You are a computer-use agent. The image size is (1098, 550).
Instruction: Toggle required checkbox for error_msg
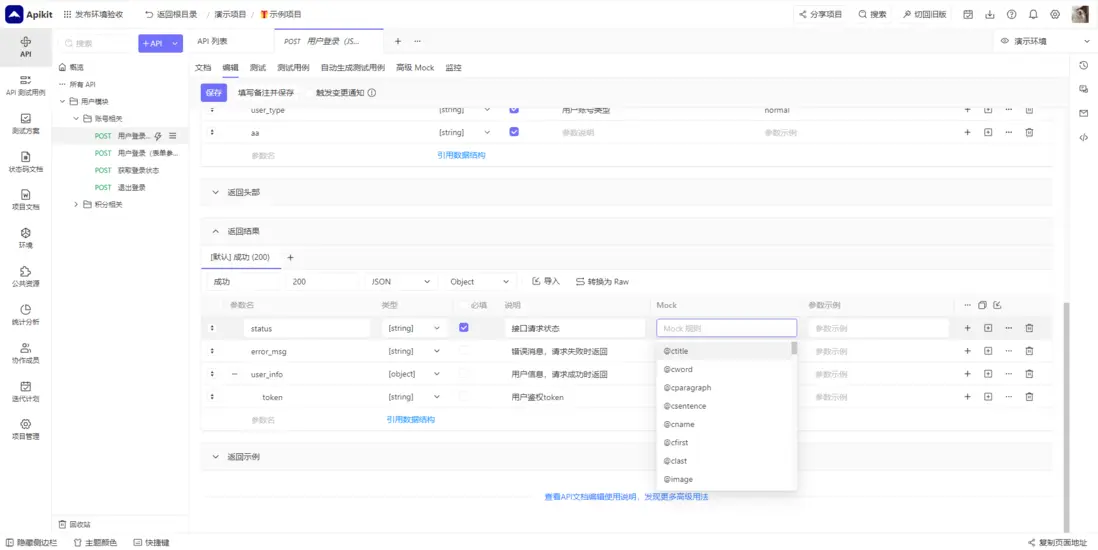pos(464,351)
